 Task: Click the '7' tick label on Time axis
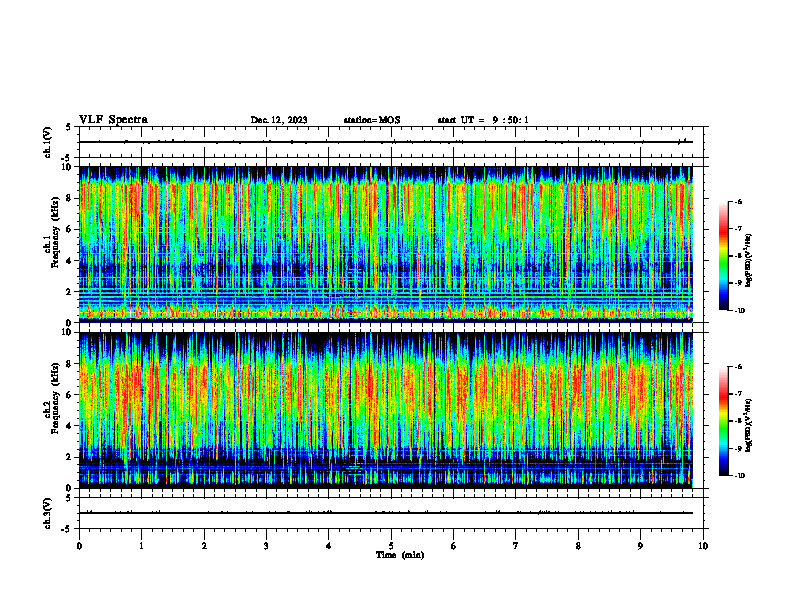516,546
